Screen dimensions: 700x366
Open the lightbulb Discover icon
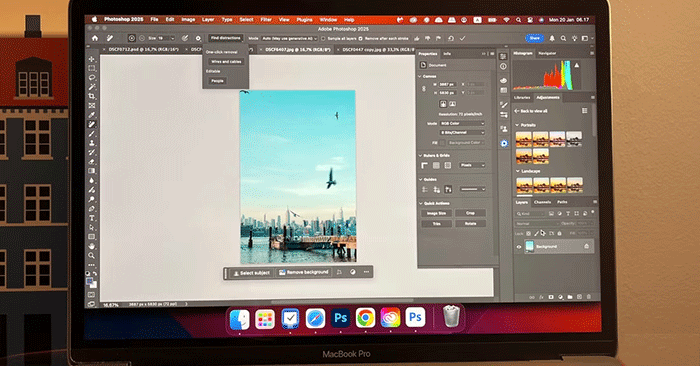575,38
